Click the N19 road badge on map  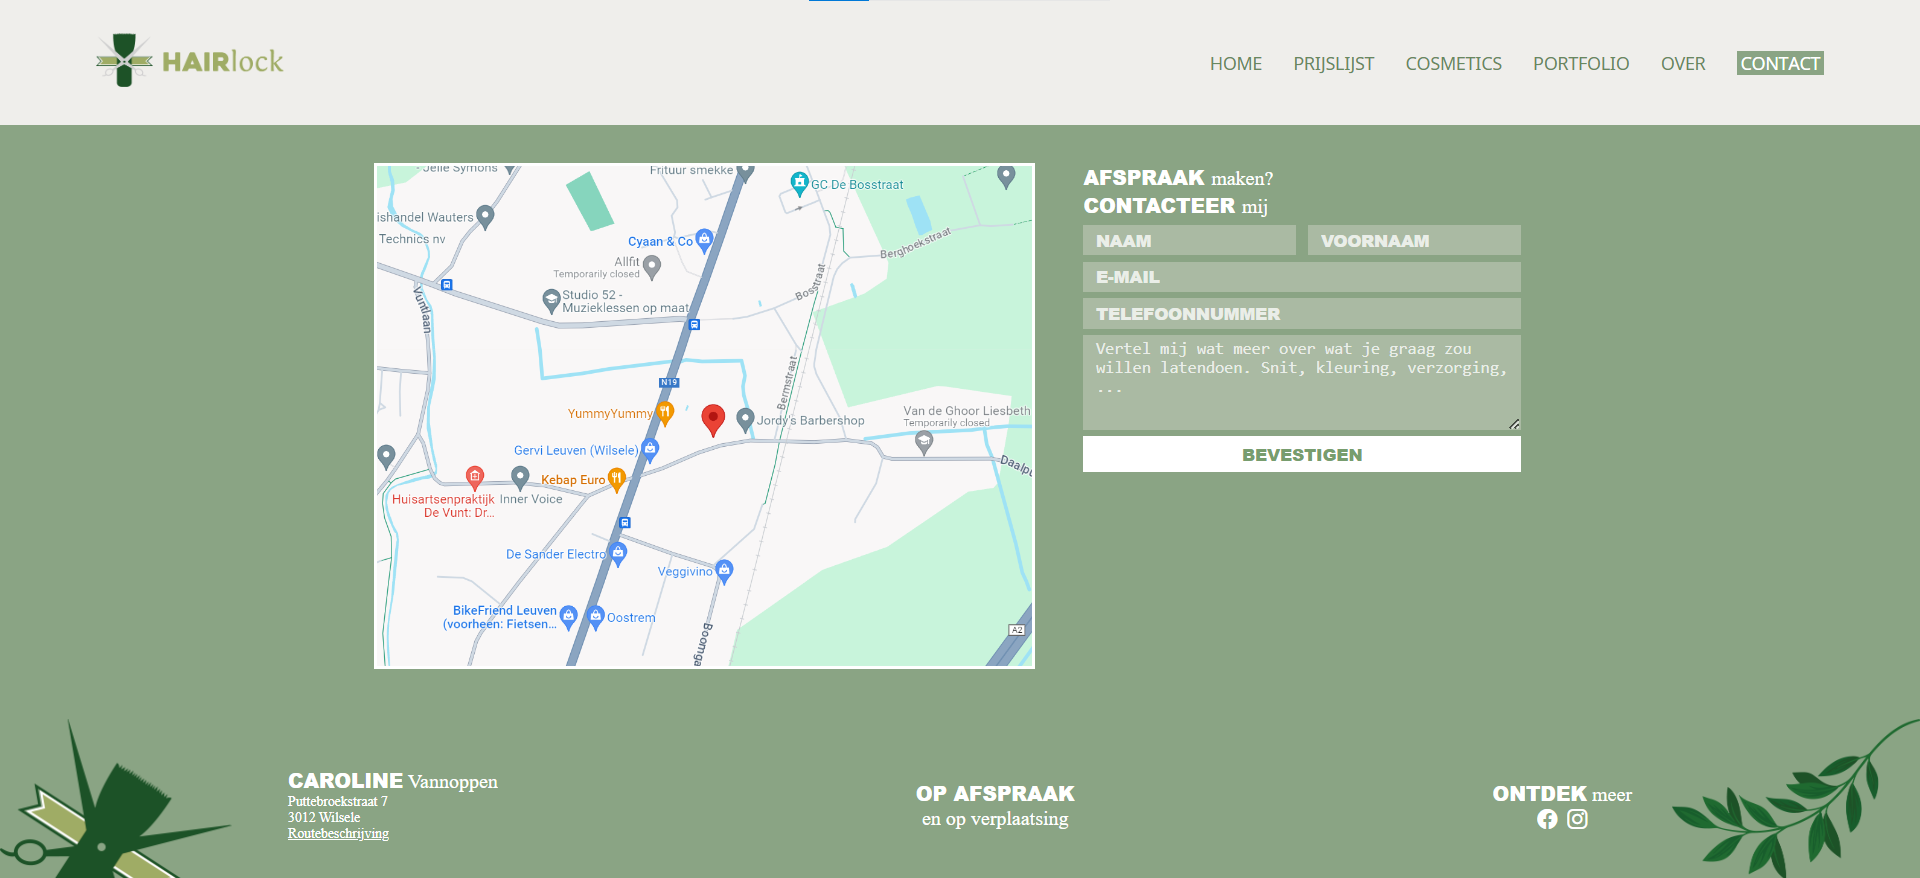click(669, 382)
